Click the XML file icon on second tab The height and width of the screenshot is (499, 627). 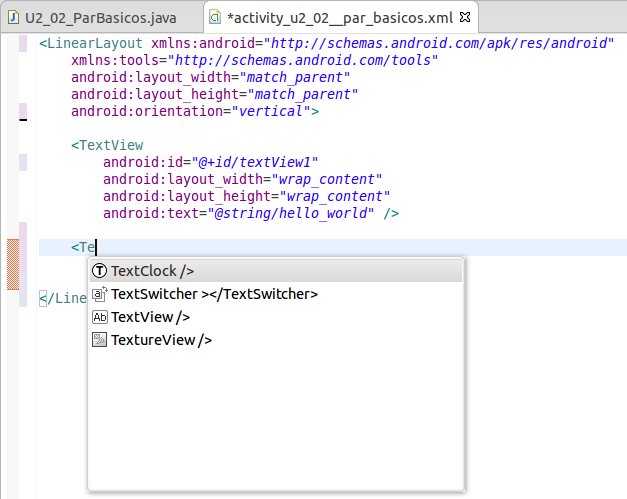(x=215, y=18)
